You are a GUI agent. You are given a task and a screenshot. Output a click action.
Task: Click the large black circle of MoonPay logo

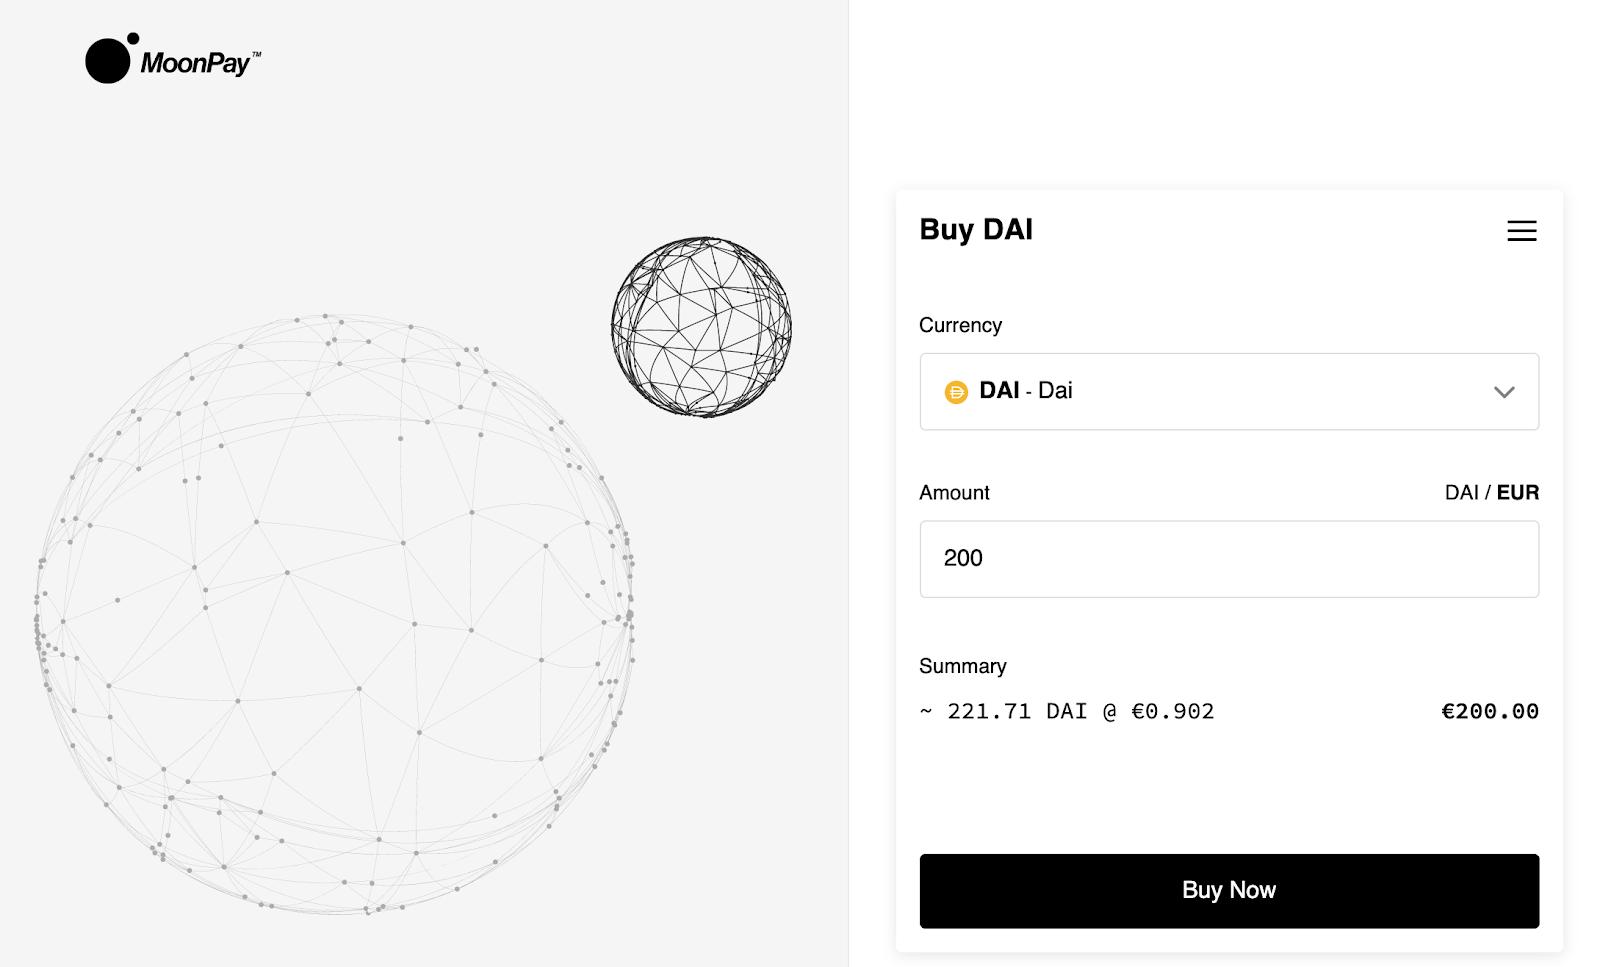point(107,61)
